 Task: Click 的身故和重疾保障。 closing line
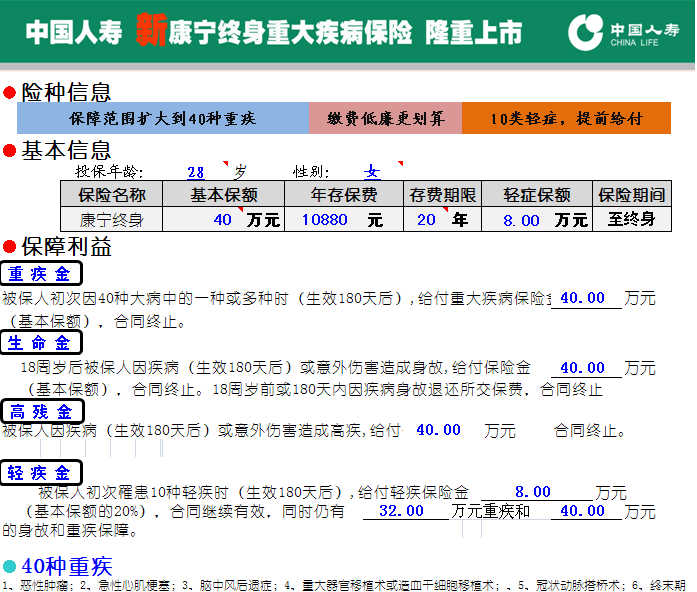point(70,530)
